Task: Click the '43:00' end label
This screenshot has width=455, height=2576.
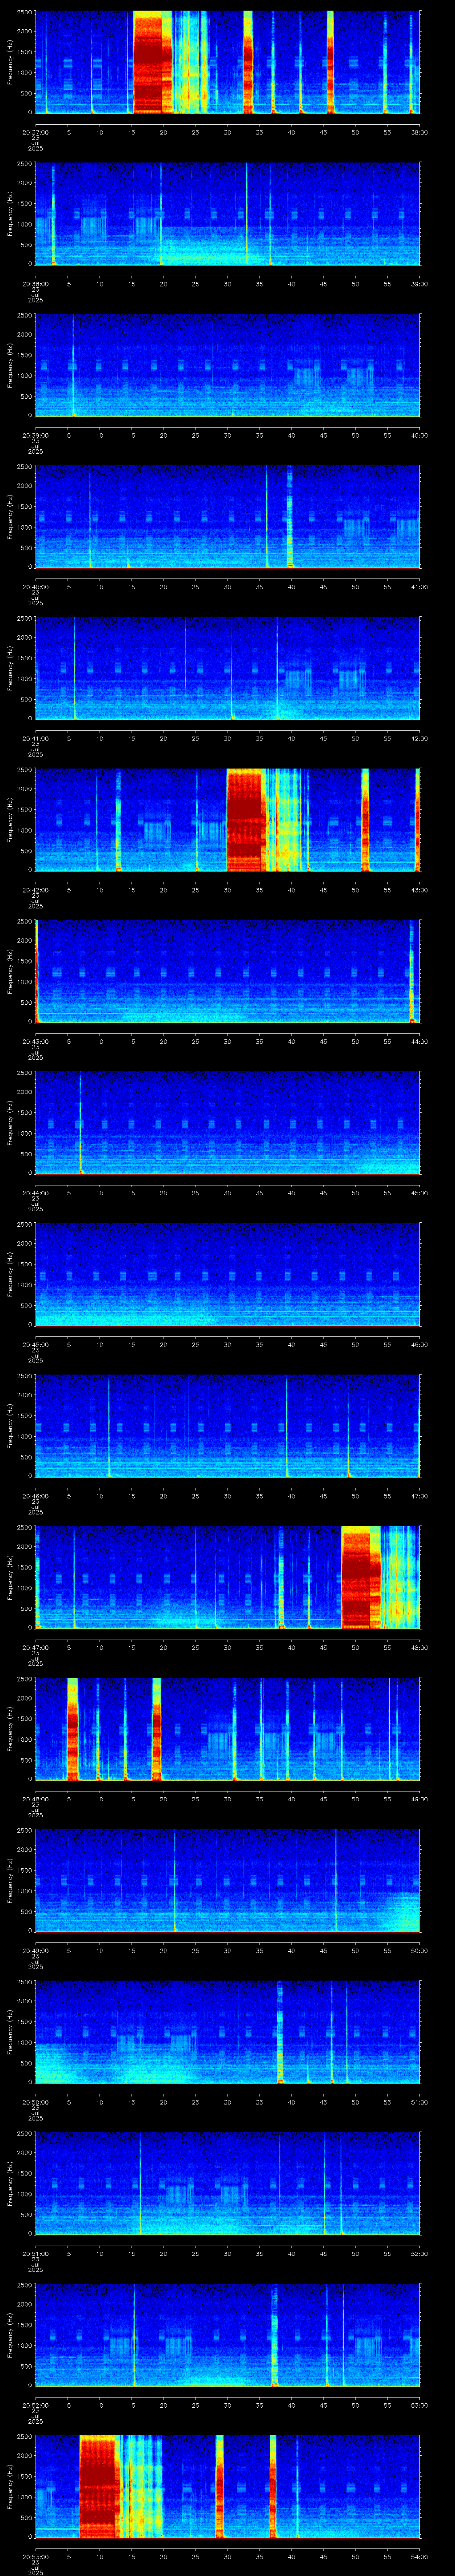Action: (420, 891)
